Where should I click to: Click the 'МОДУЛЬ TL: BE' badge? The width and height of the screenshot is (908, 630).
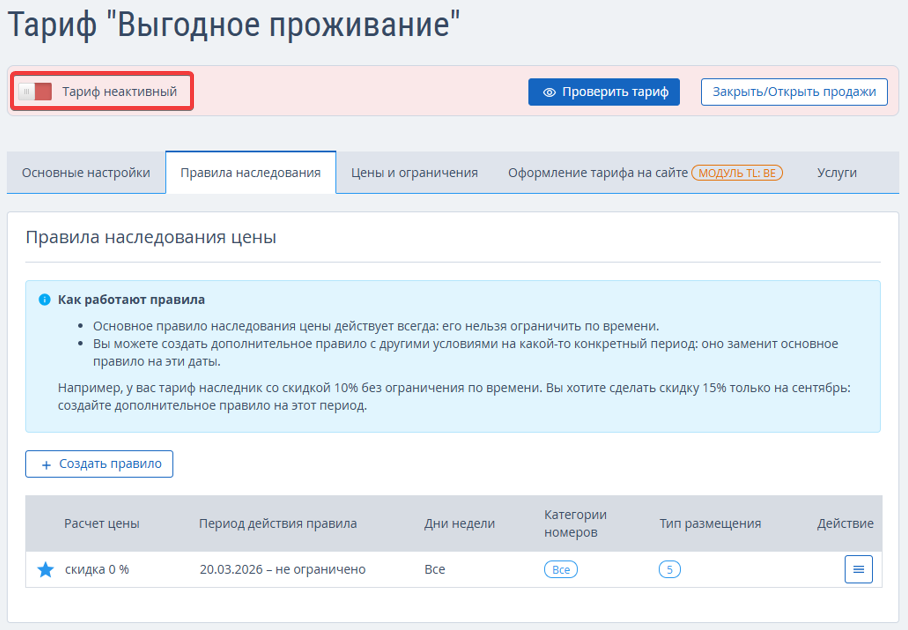point(737,173)
